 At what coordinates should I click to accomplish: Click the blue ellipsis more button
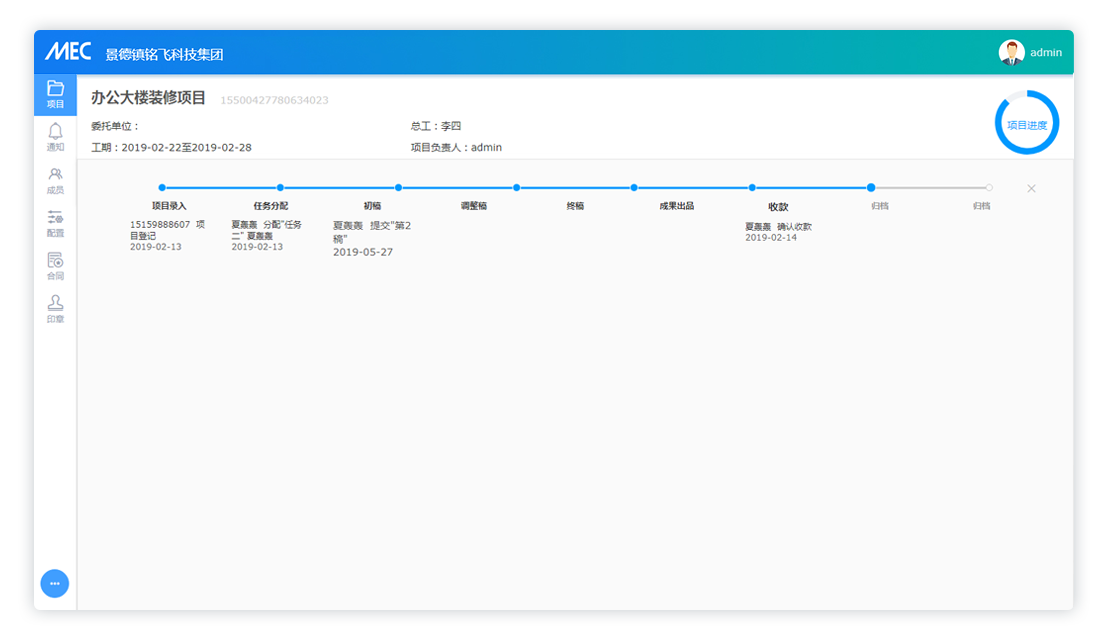coord(55,583)
